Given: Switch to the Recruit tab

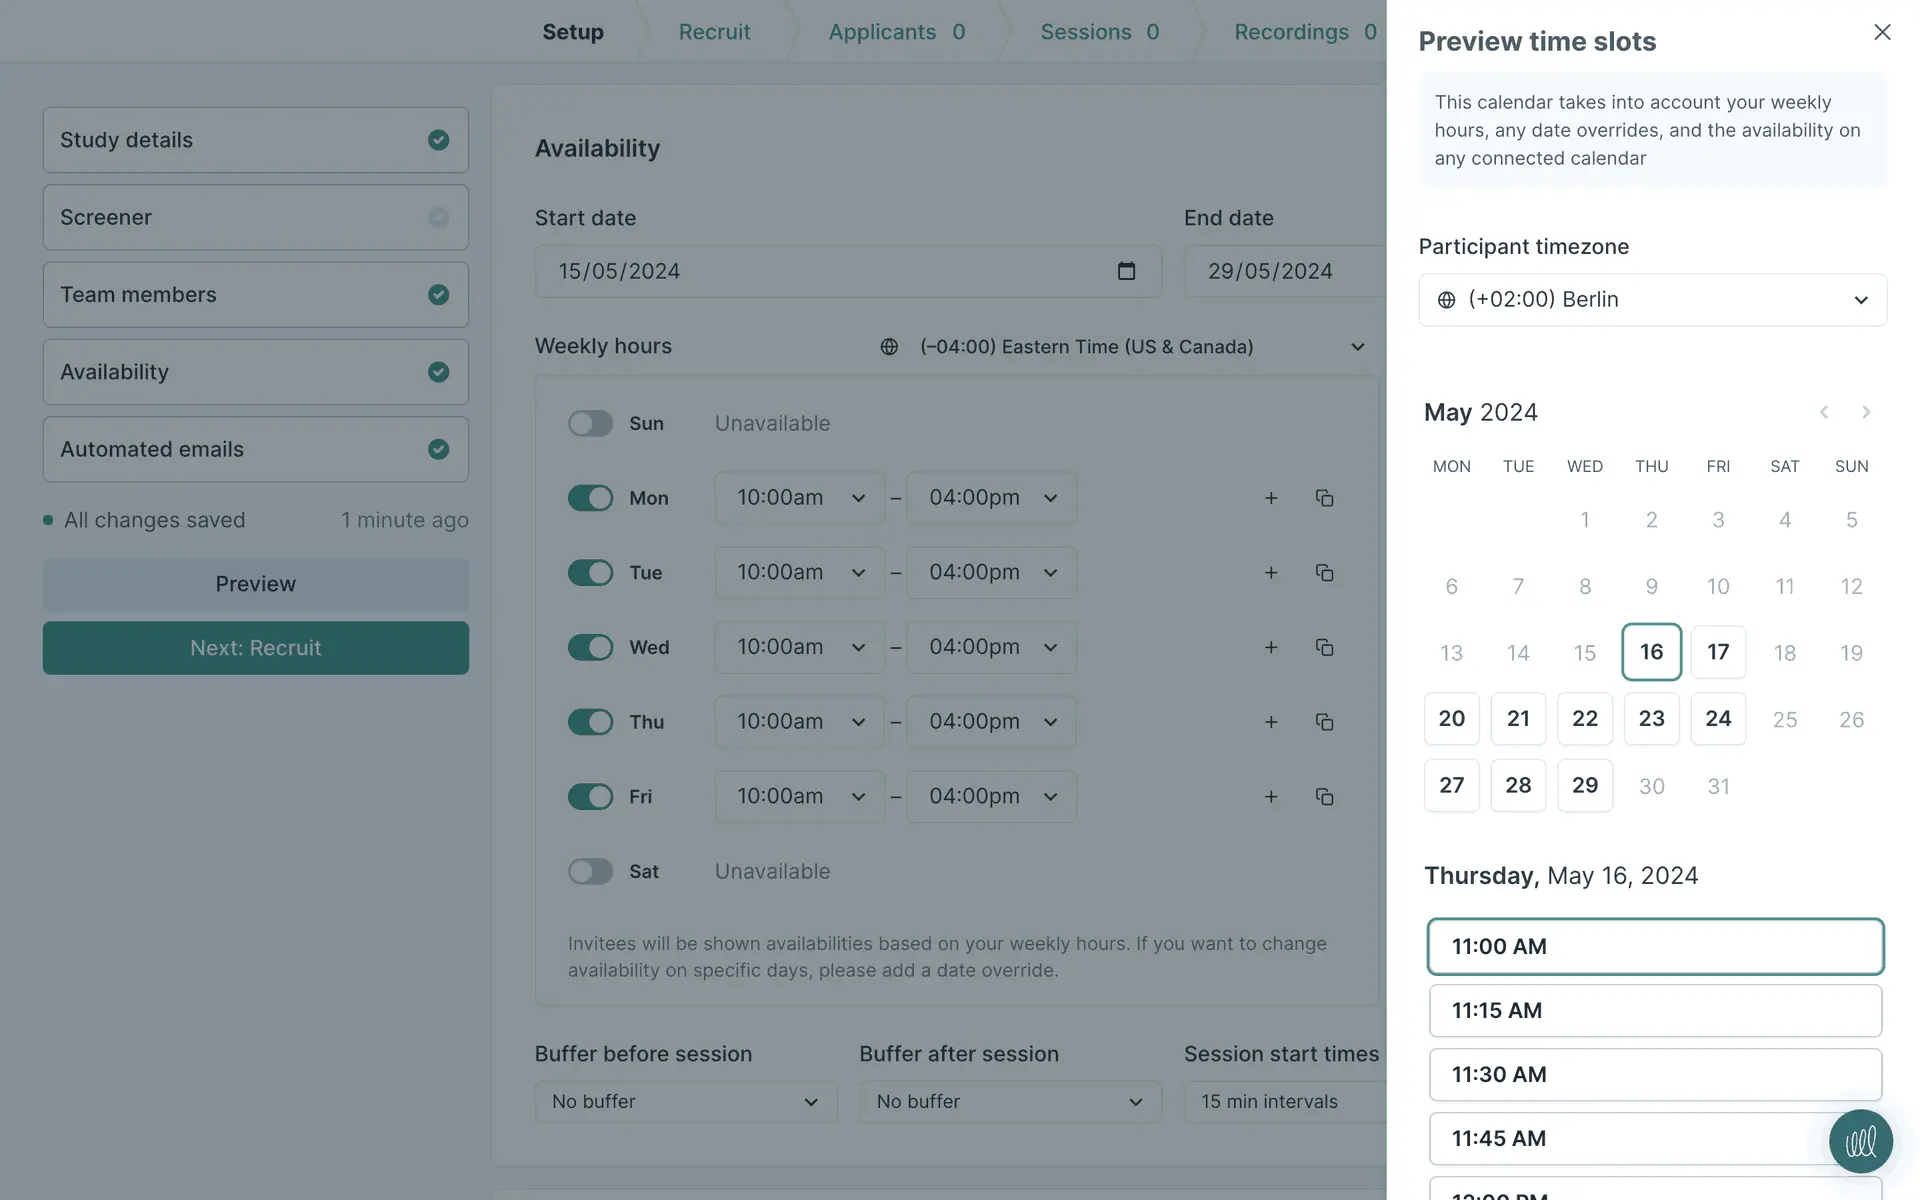Looking at the screenshot, I should 714,32.
